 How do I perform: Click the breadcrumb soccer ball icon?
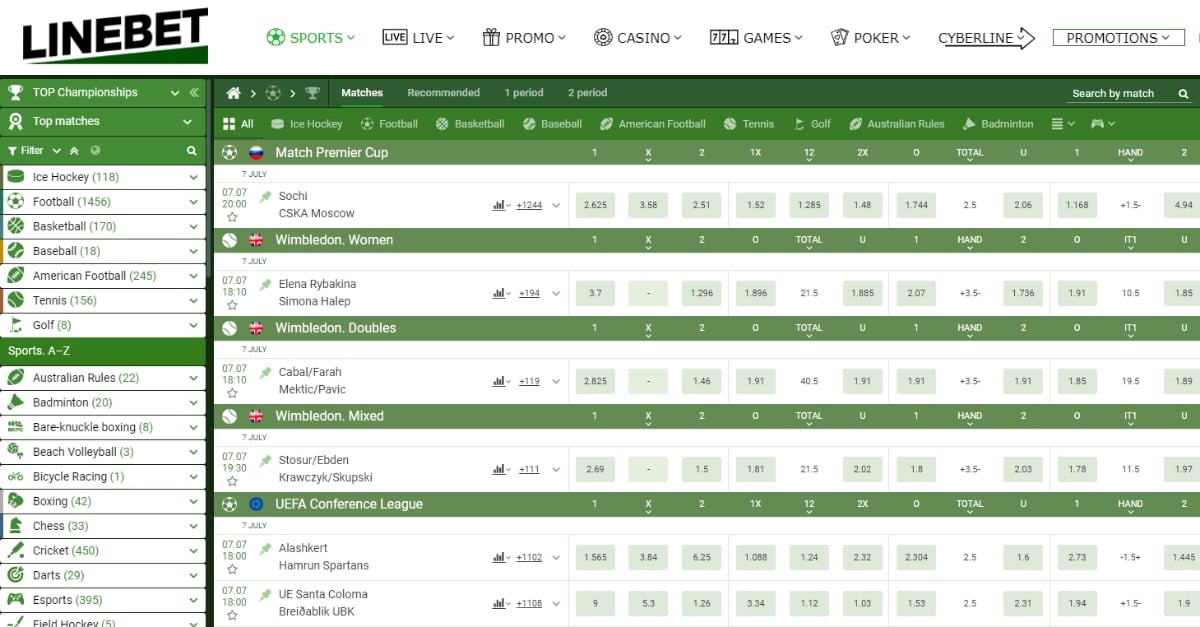tap(273, 93)
